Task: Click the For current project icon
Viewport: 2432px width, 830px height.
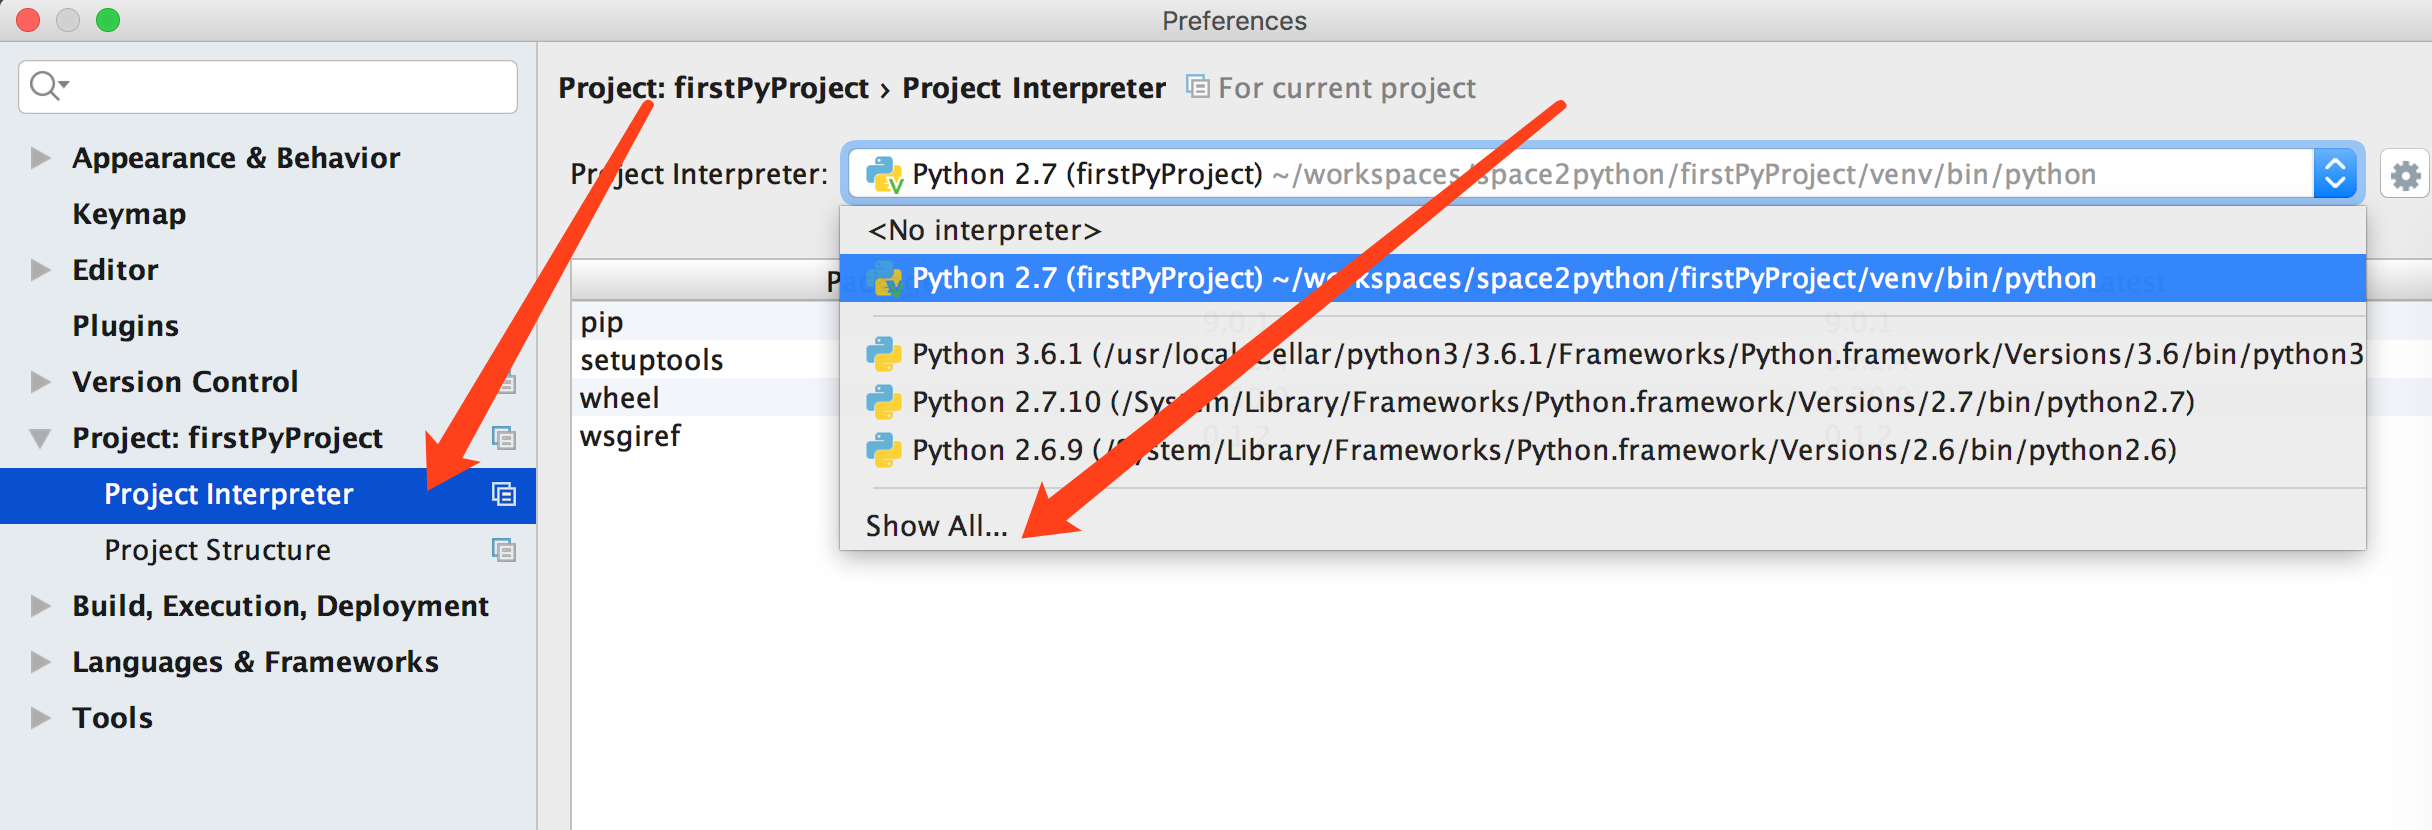Action: pos(1197,87)
